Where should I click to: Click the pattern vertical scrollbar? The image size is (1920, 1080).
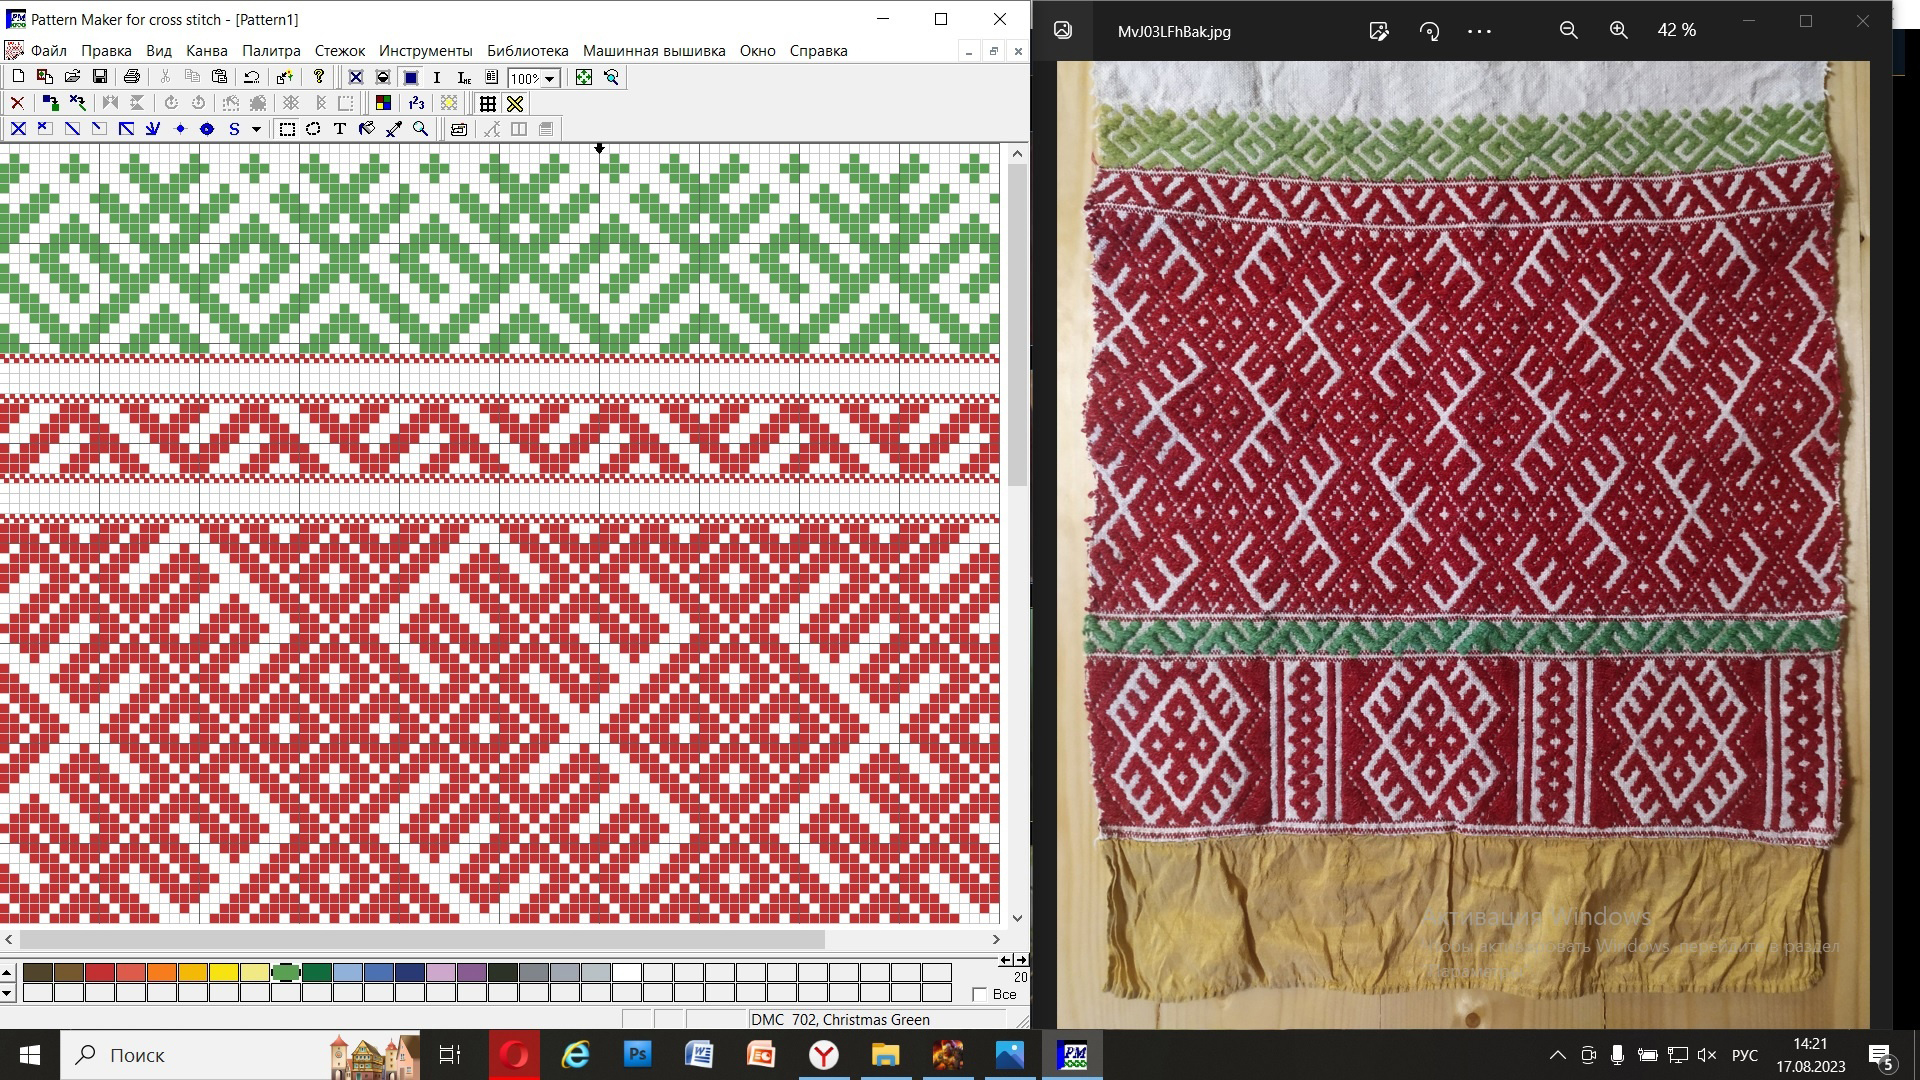point(1018,325)
